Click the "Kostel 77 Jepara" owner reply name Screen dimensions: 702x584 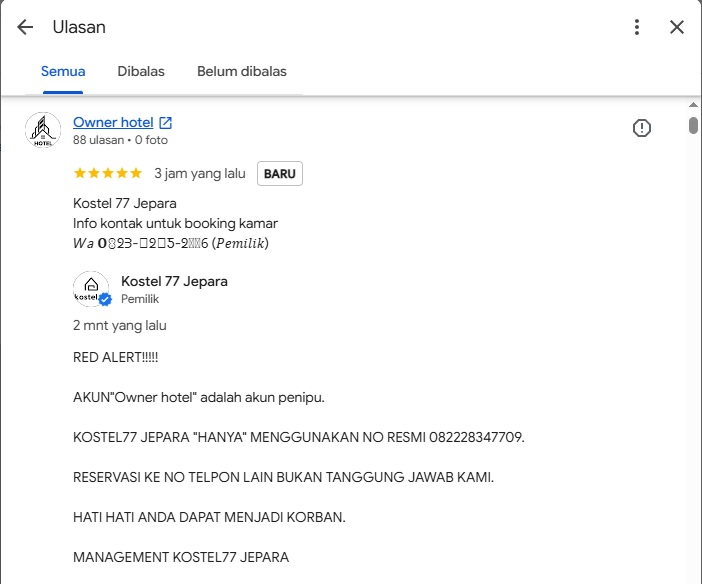(174, 281)
